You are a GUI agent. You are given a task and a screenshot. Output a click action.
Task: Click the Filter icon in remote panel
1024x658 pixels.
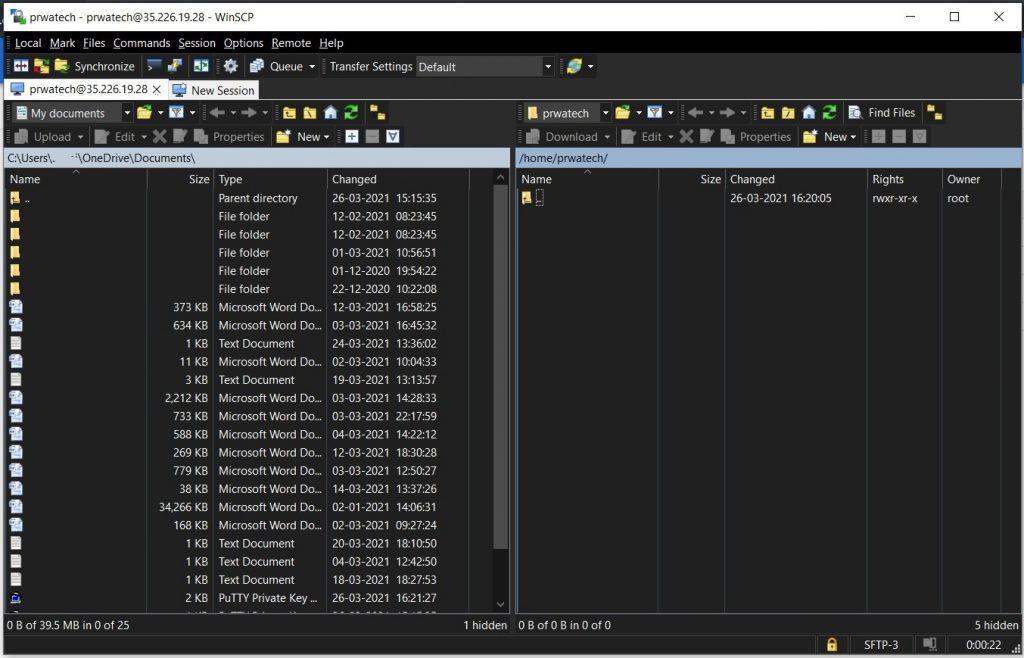click(x=655, y=112)
